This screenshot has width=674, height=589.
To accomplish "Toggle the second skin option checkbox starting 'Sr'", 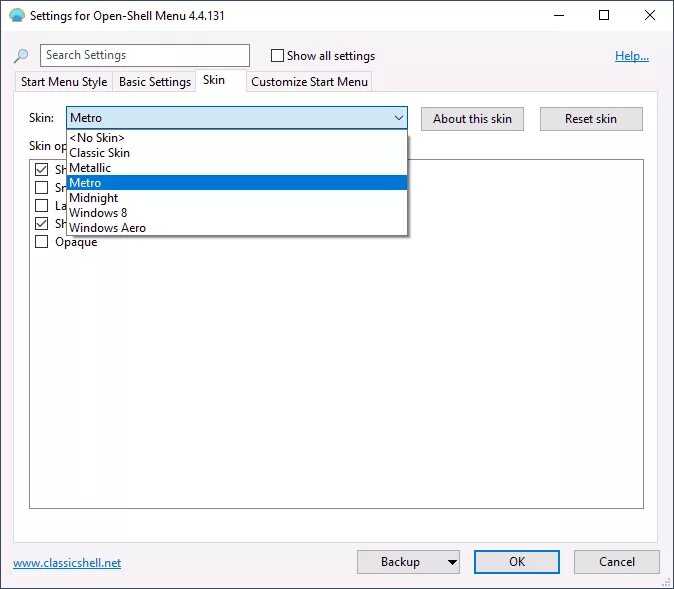I will 41,187.
